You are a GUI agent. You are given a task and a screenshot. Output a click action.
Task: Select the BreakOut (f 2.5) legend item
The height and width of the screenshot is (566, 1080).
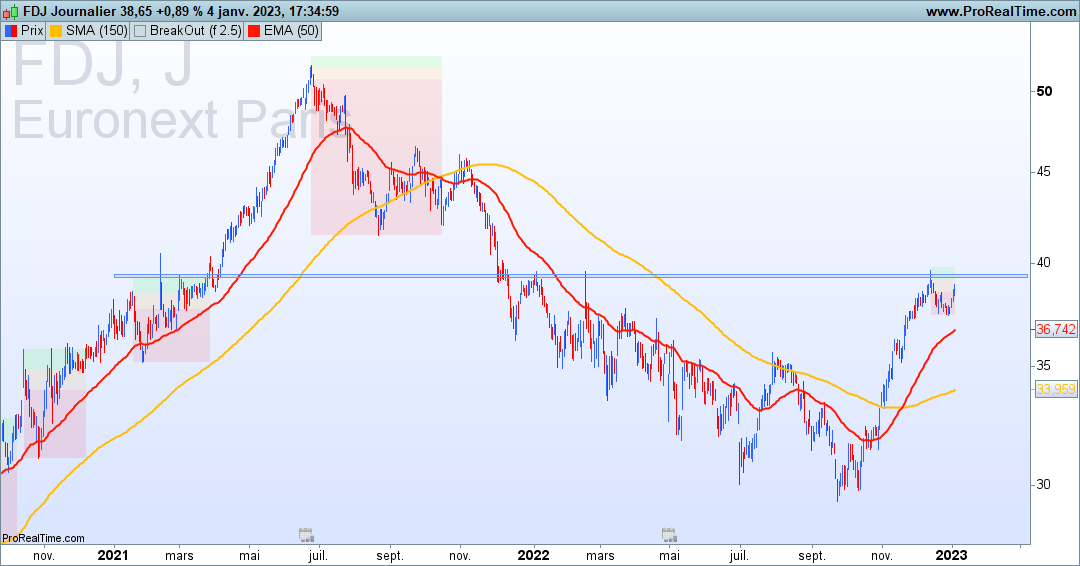click(x=187, y=31)
